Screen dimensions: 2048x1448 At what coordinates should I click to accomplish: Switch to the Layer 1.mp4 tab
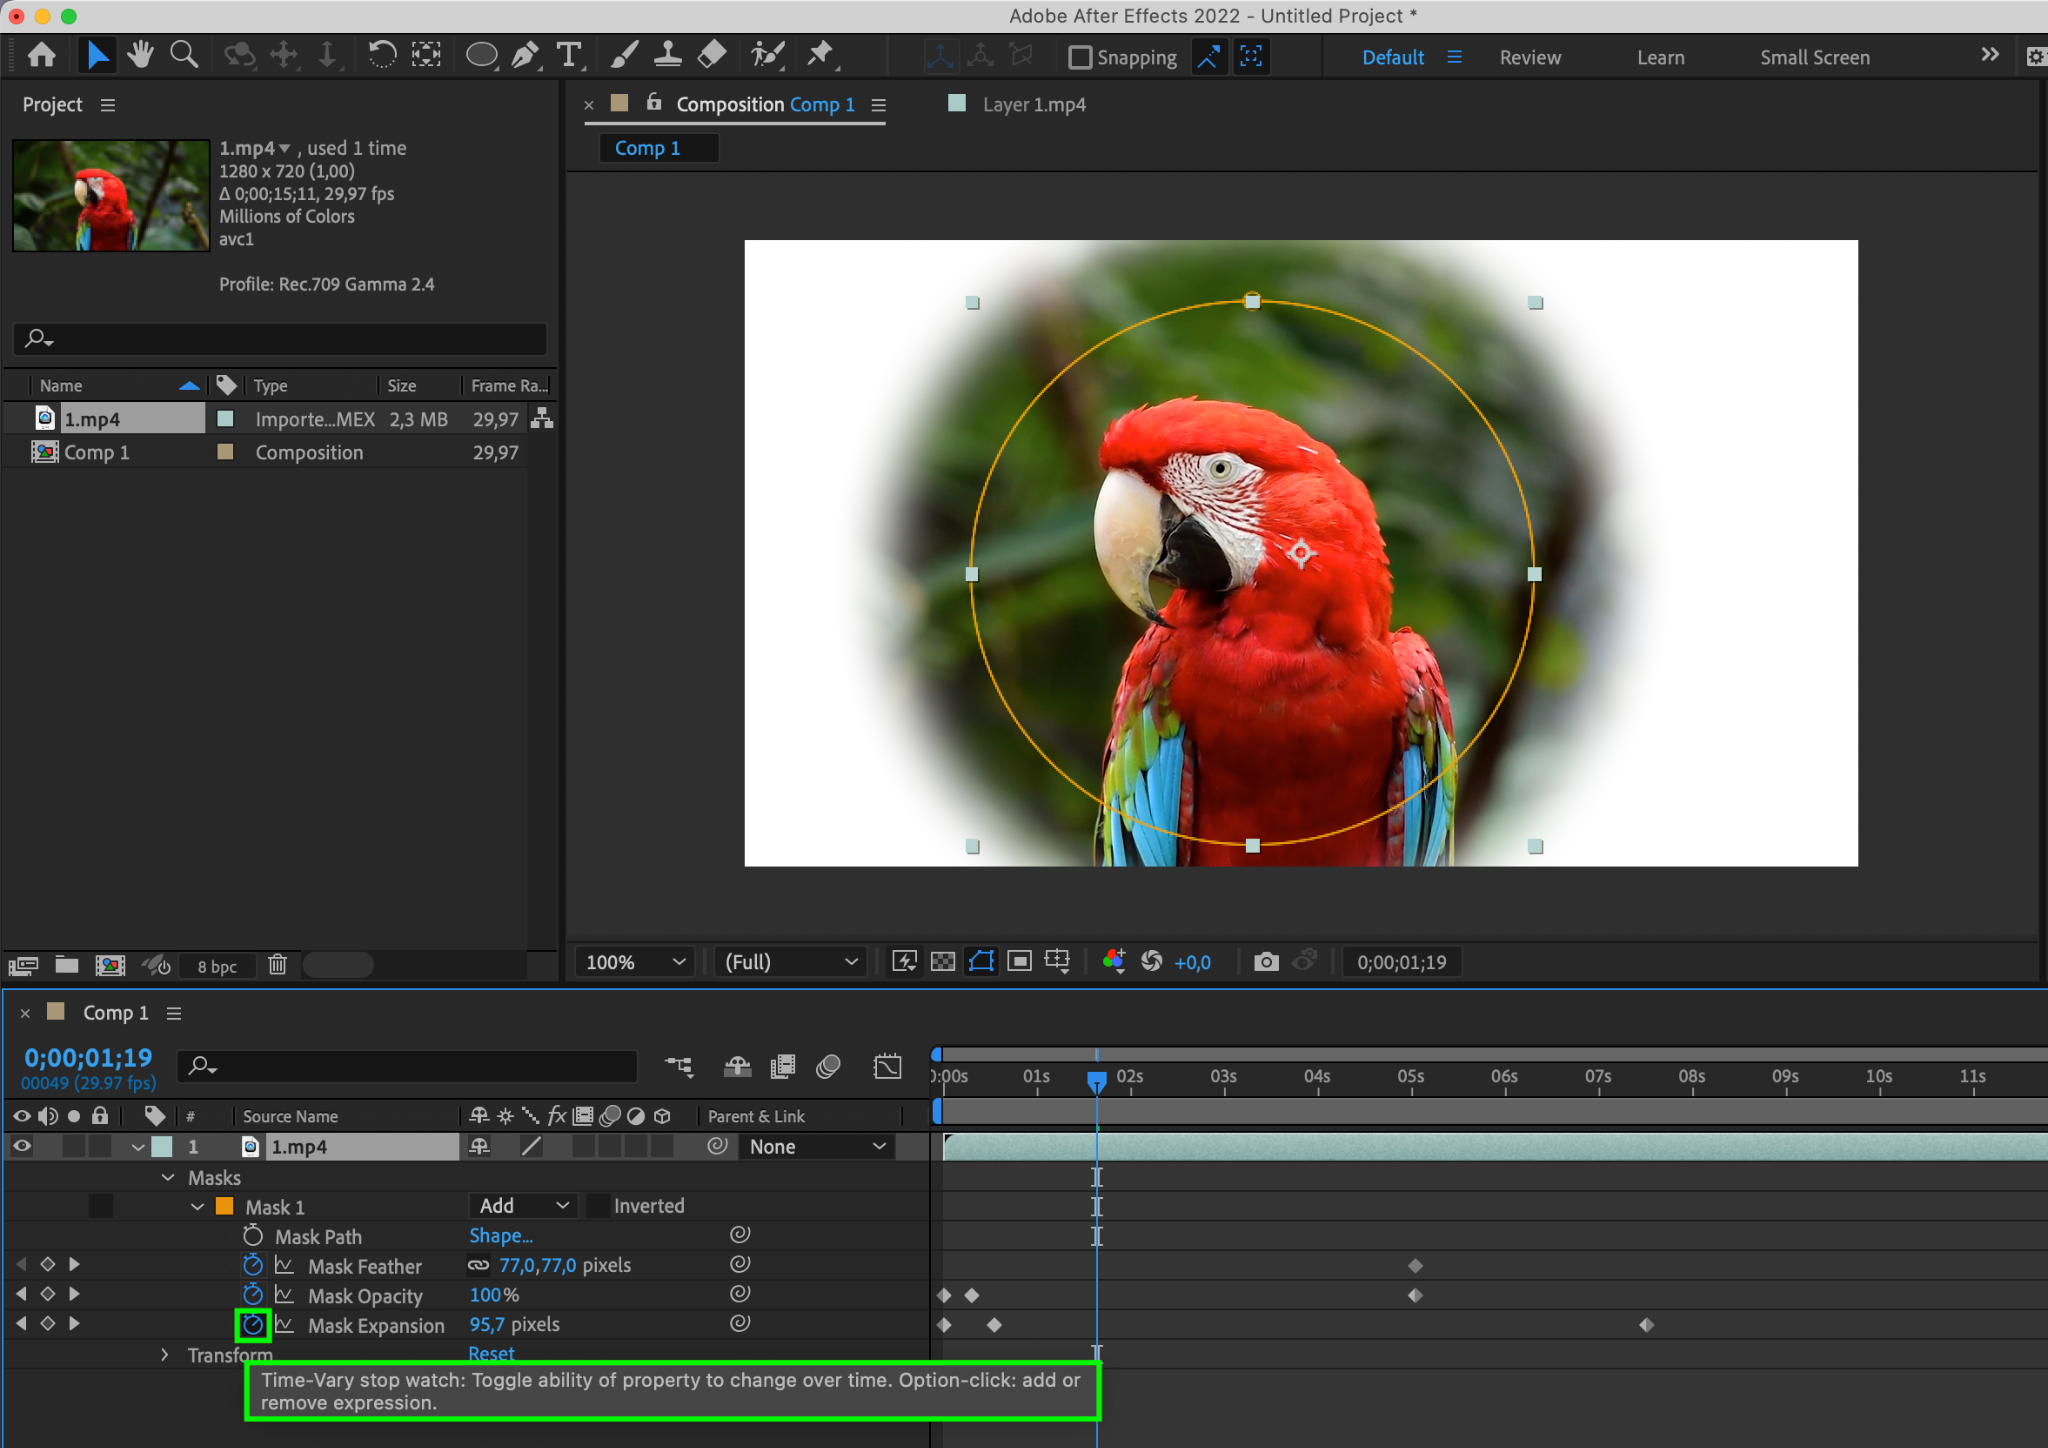coord(1033,105)
